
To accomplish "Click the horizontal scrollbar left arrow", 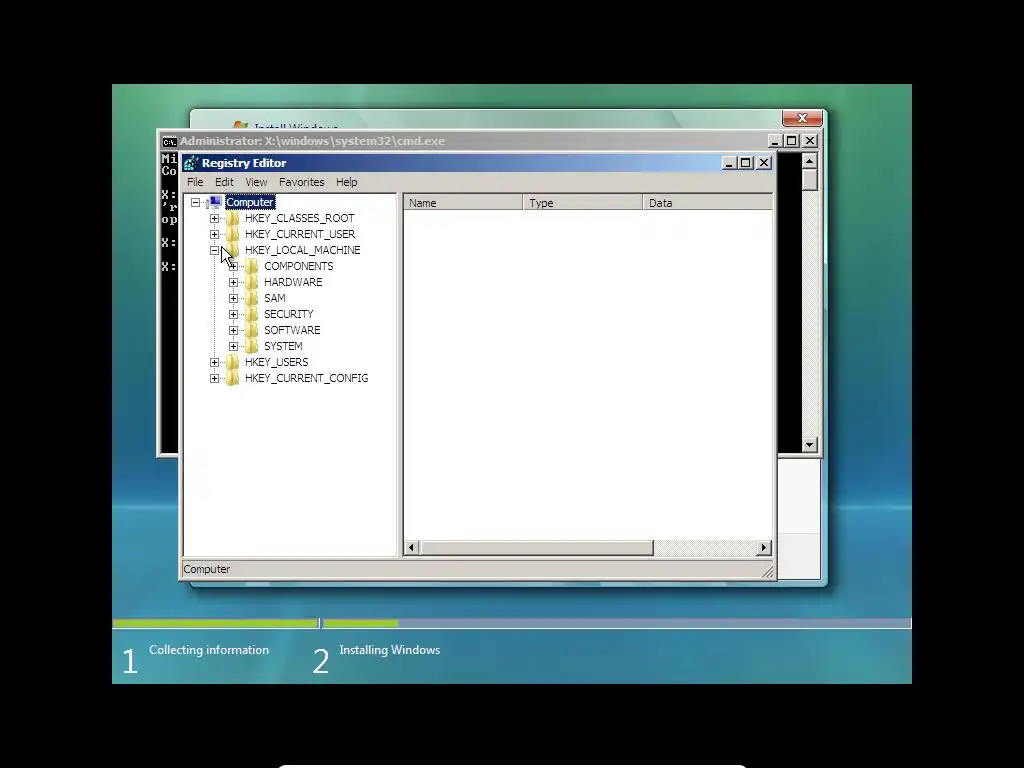I will pos(411,547).
